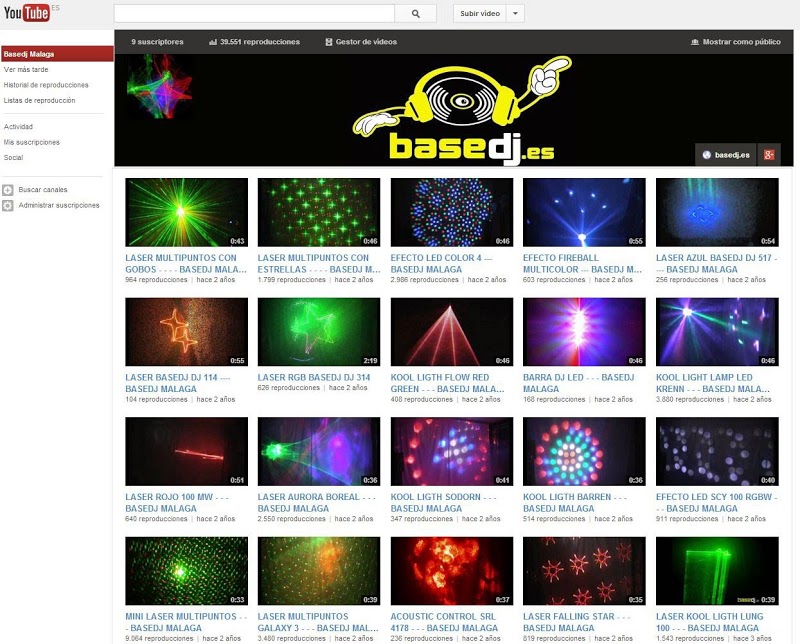Screen dimensions: 800x644
Task: Open Kool Ligth Sodorn thumbnail
Action: [452, 451]
